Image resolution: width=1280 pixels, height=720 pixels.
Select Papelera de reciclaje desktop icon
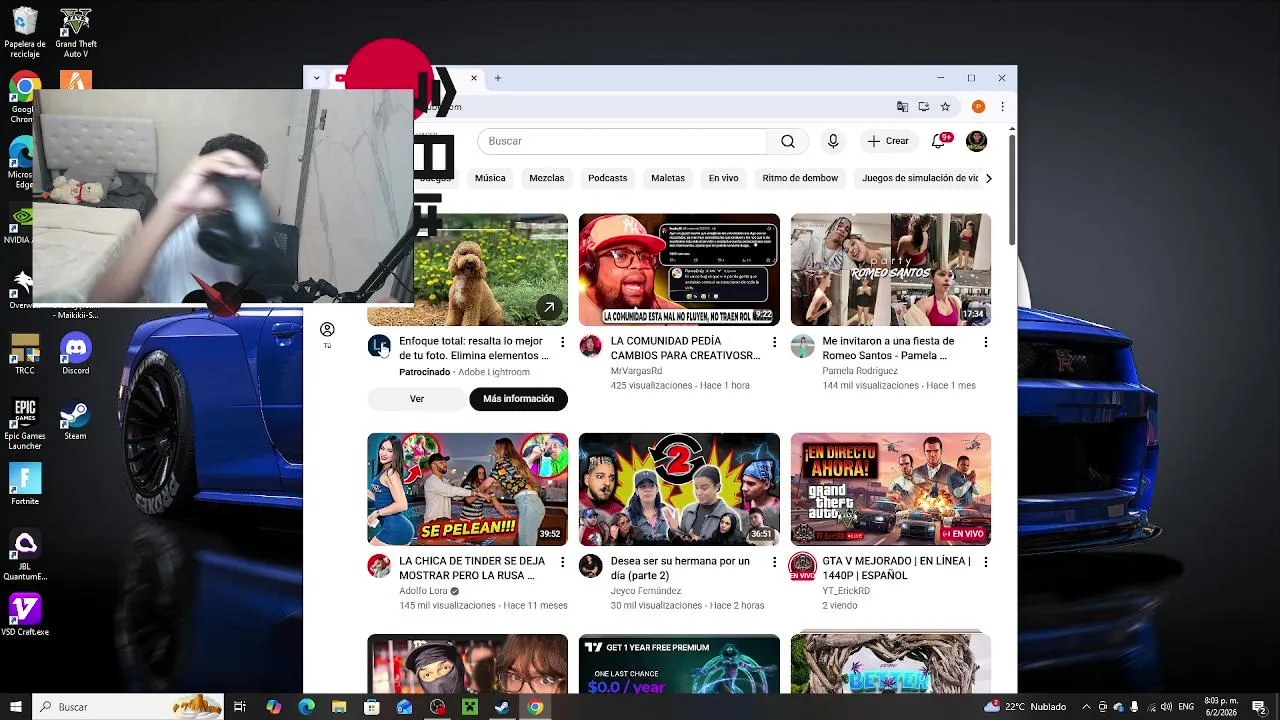25,33
